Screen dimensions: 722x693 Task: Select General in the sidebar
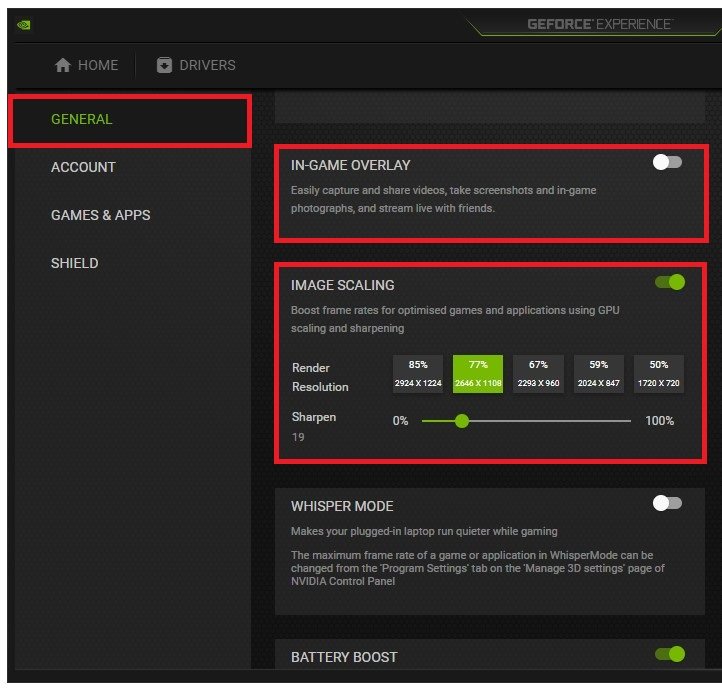coord(130,120)
